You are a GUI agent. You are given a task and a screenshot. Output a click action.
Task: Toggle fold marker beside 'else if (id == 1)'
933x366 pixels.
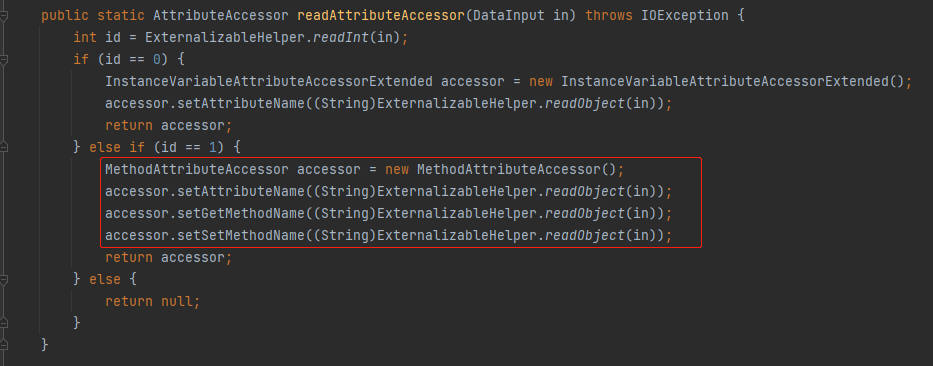[4, 147]
